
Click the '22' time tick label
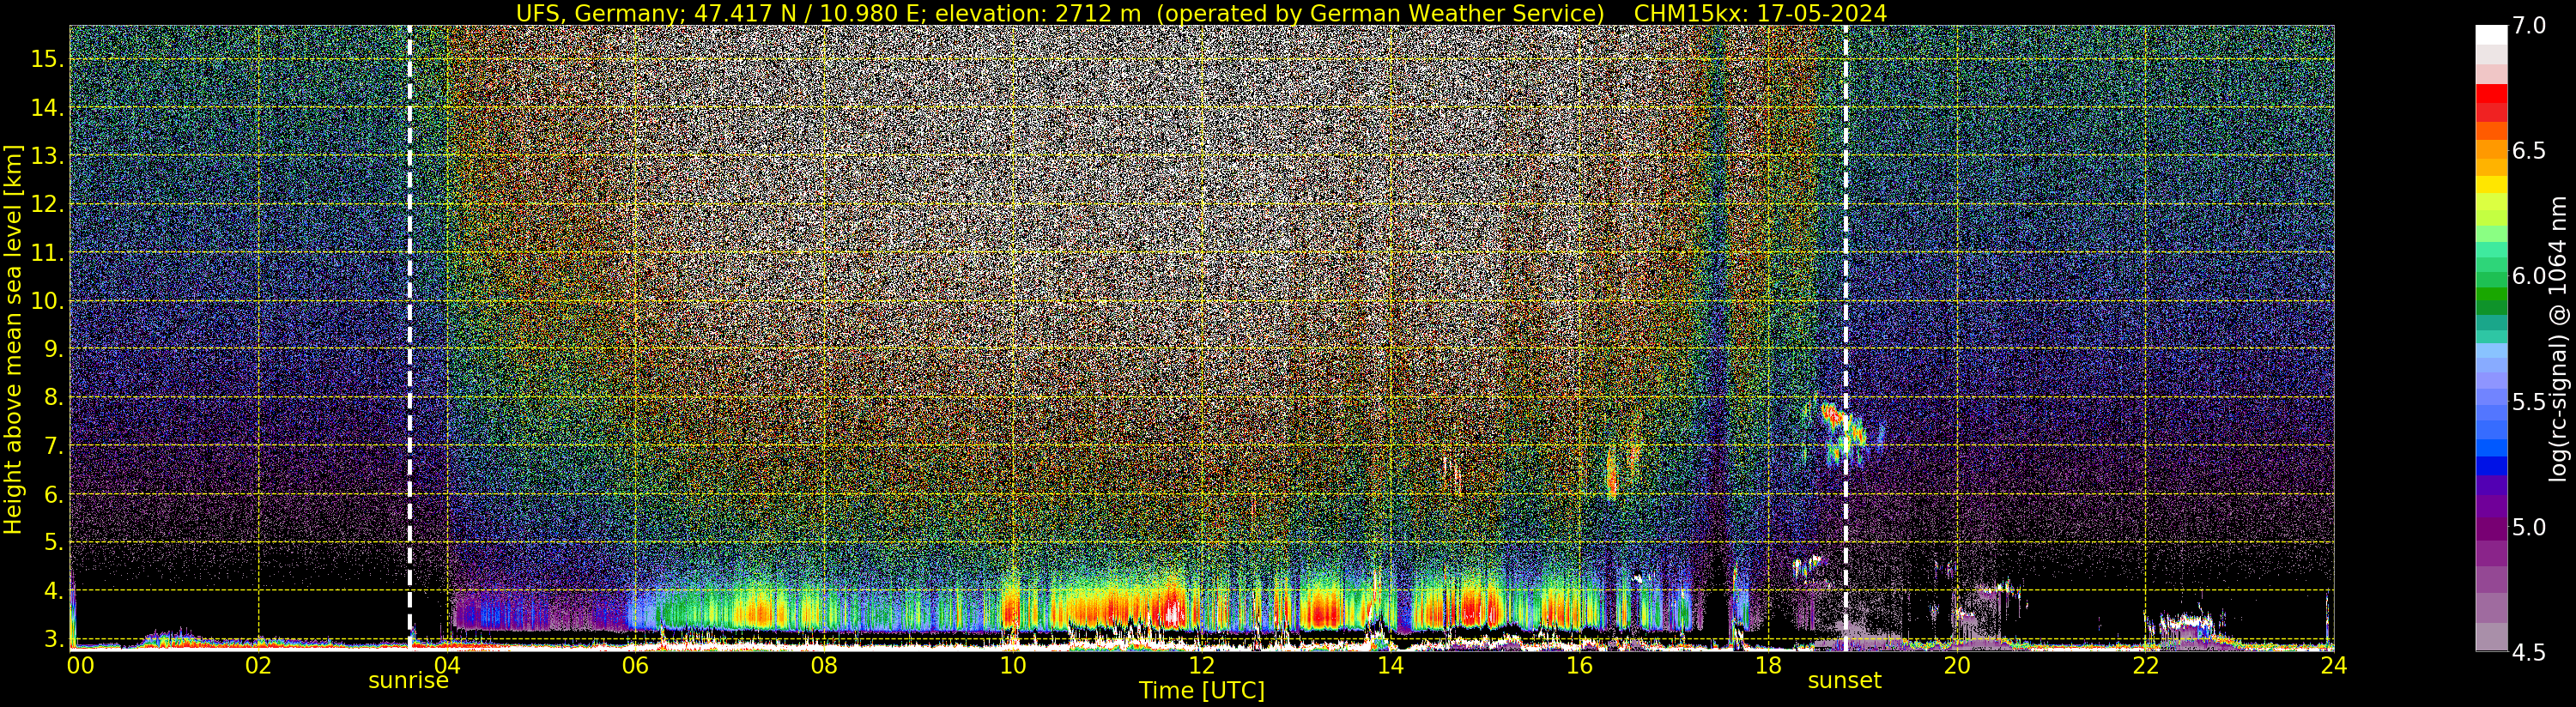click(x=2145, y=665)
